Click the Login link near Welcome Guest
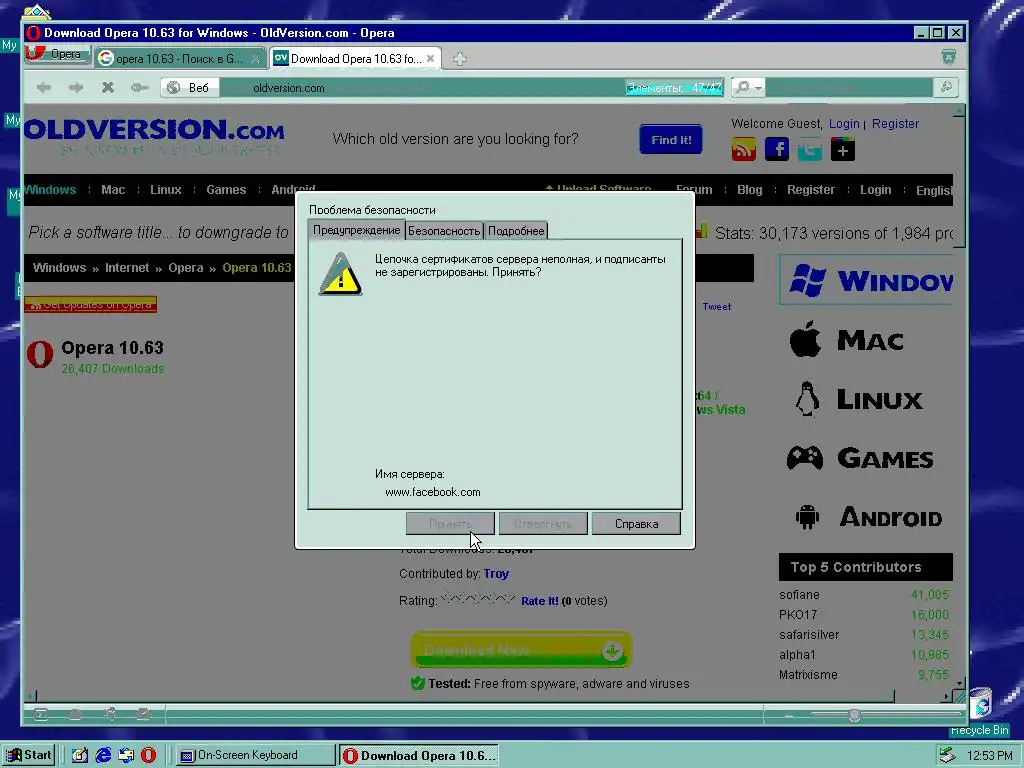 click(844, 123)
